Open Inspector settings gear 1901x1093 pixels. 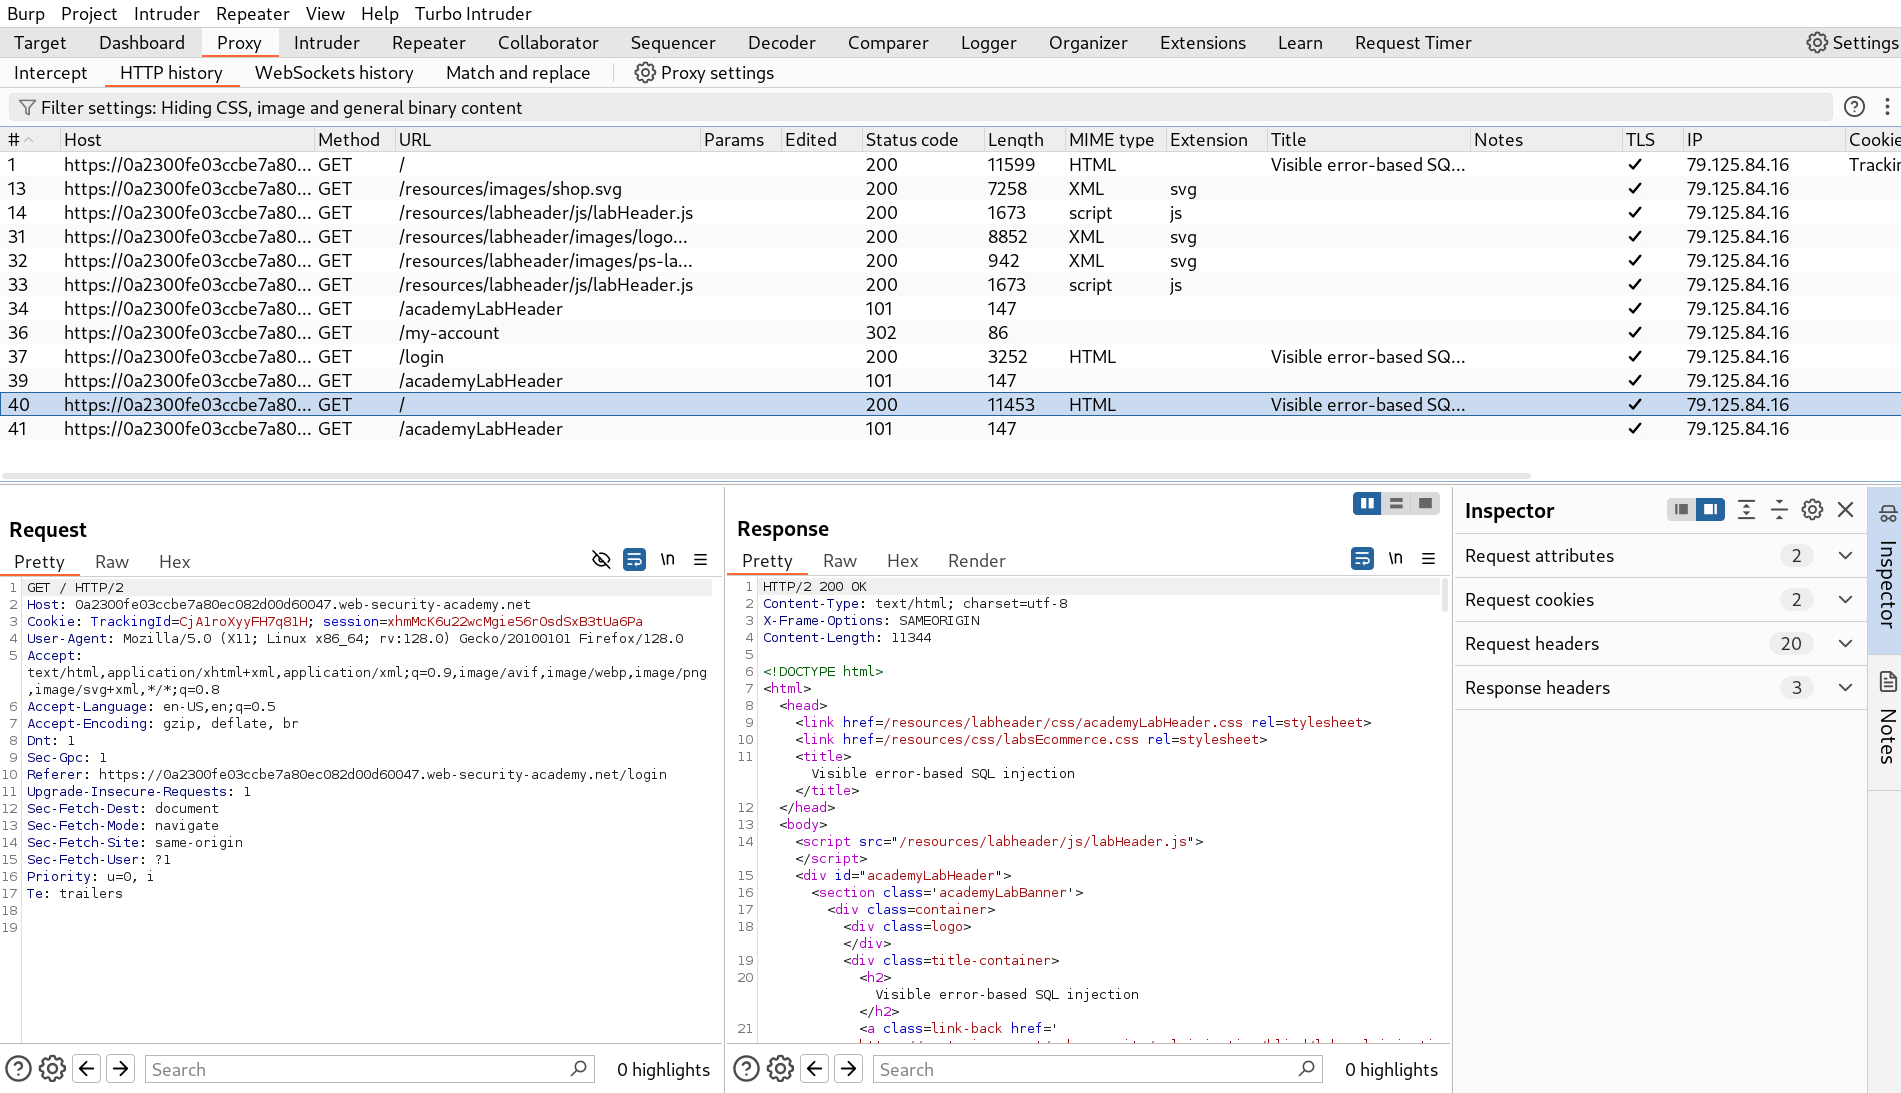click(x=1812, y=510)
